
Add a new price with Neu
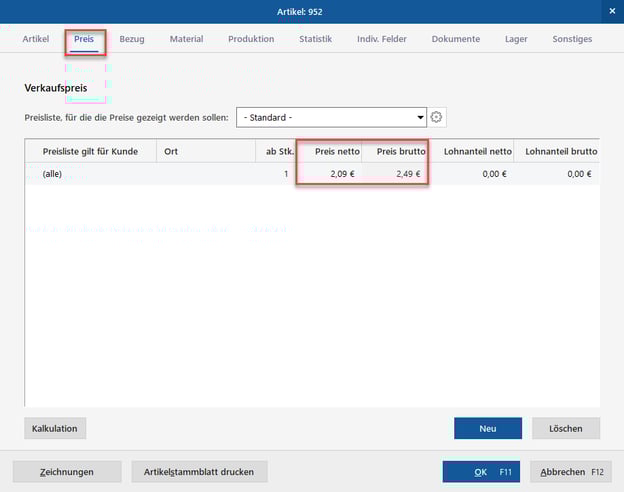(x=488, y=428)
